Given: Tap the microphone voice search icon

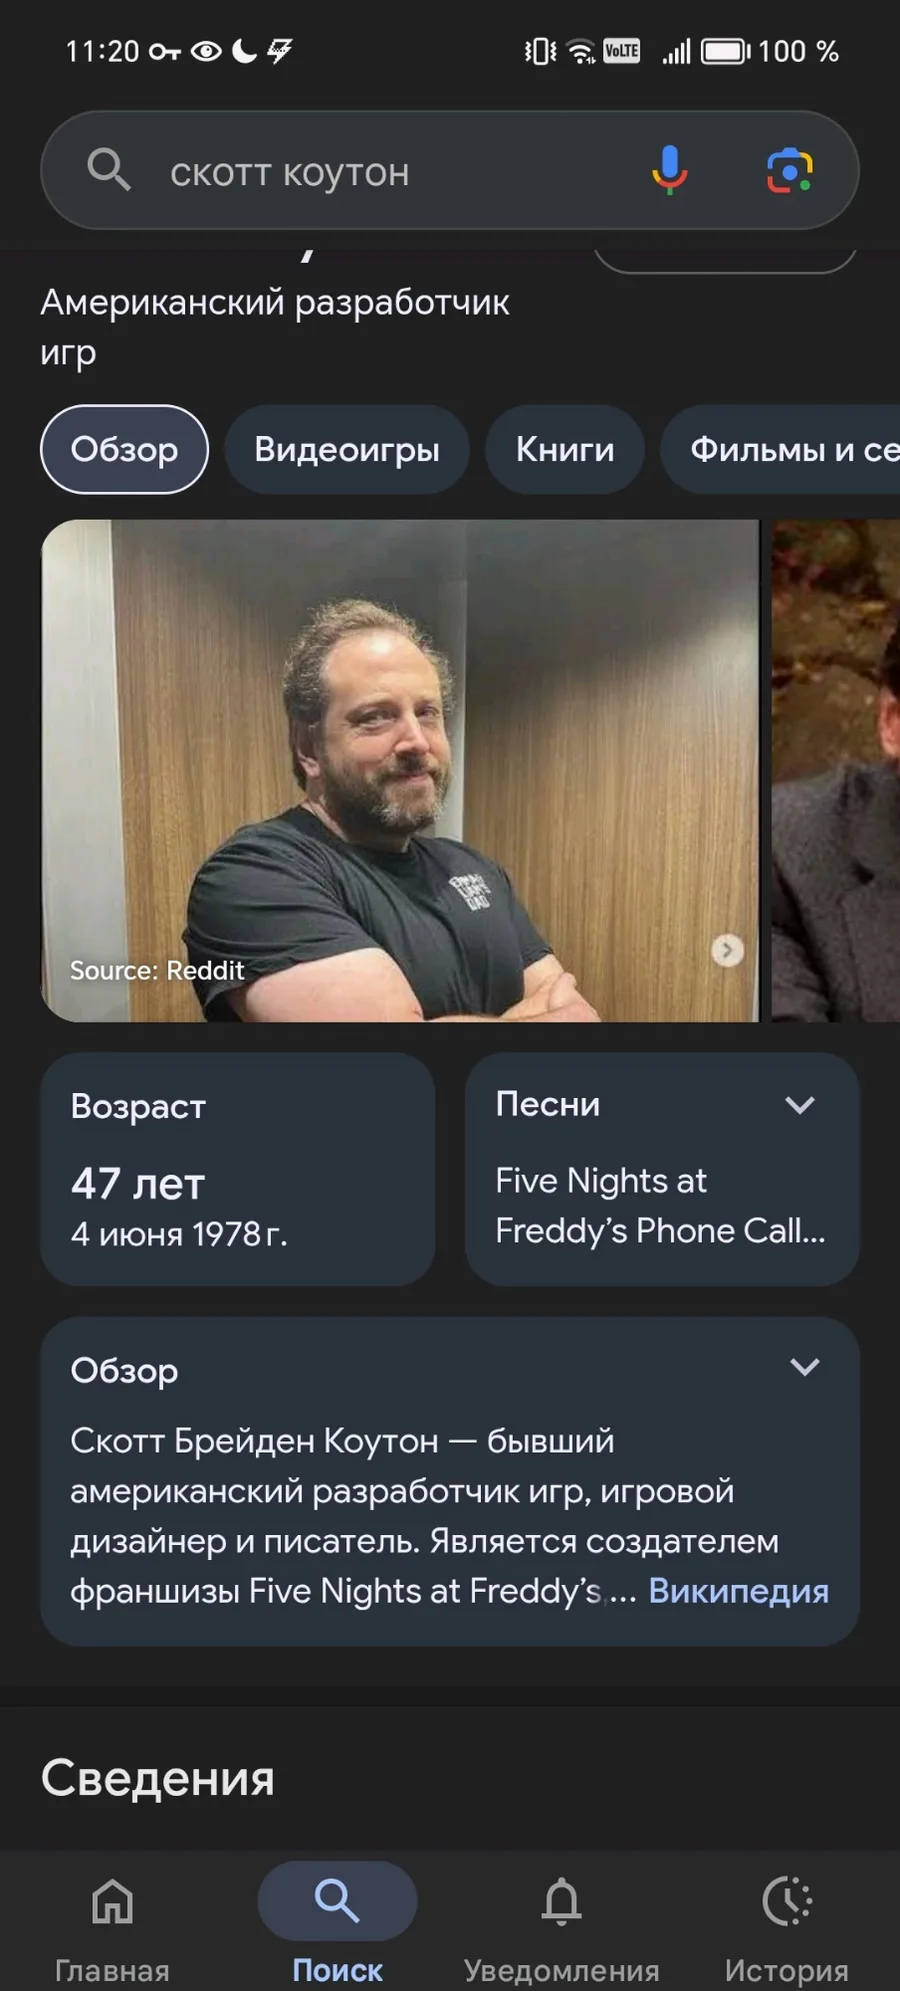Looking at the screenshot, I should pos(670,170).
